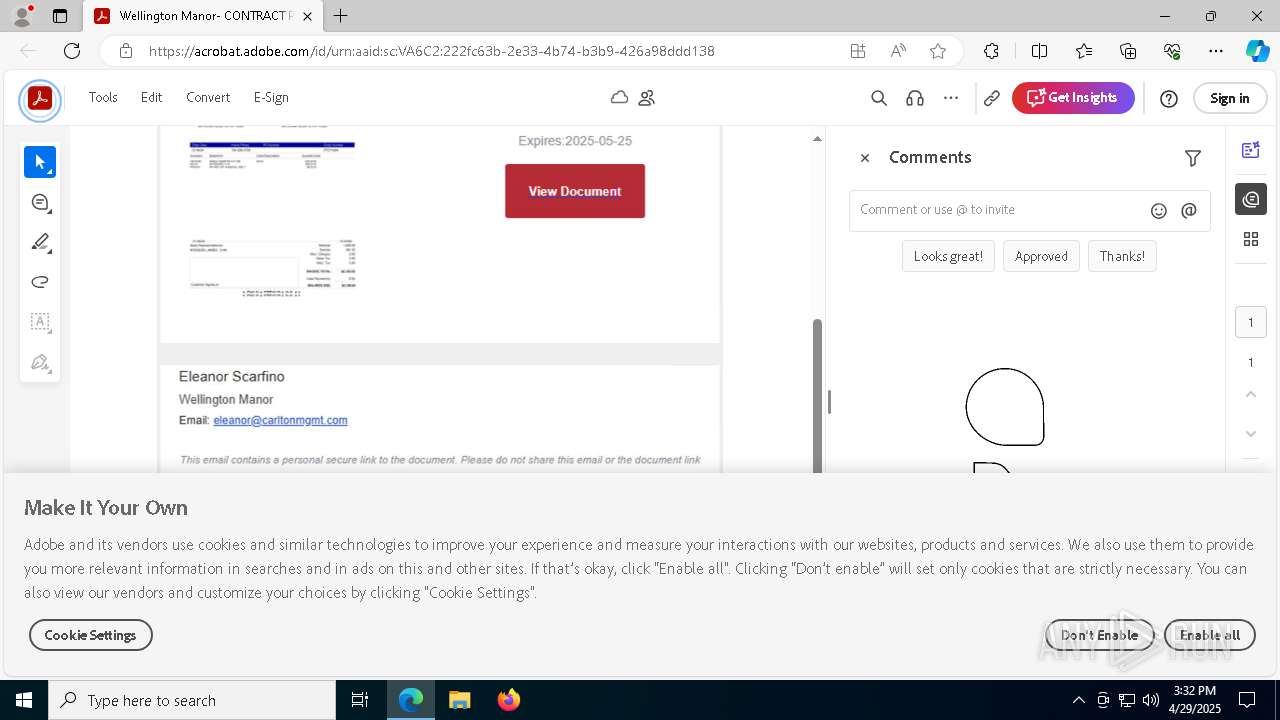Open Firefox from the taskbar
This screenshot has width=1280, height=720.
(x=509, y=700)
